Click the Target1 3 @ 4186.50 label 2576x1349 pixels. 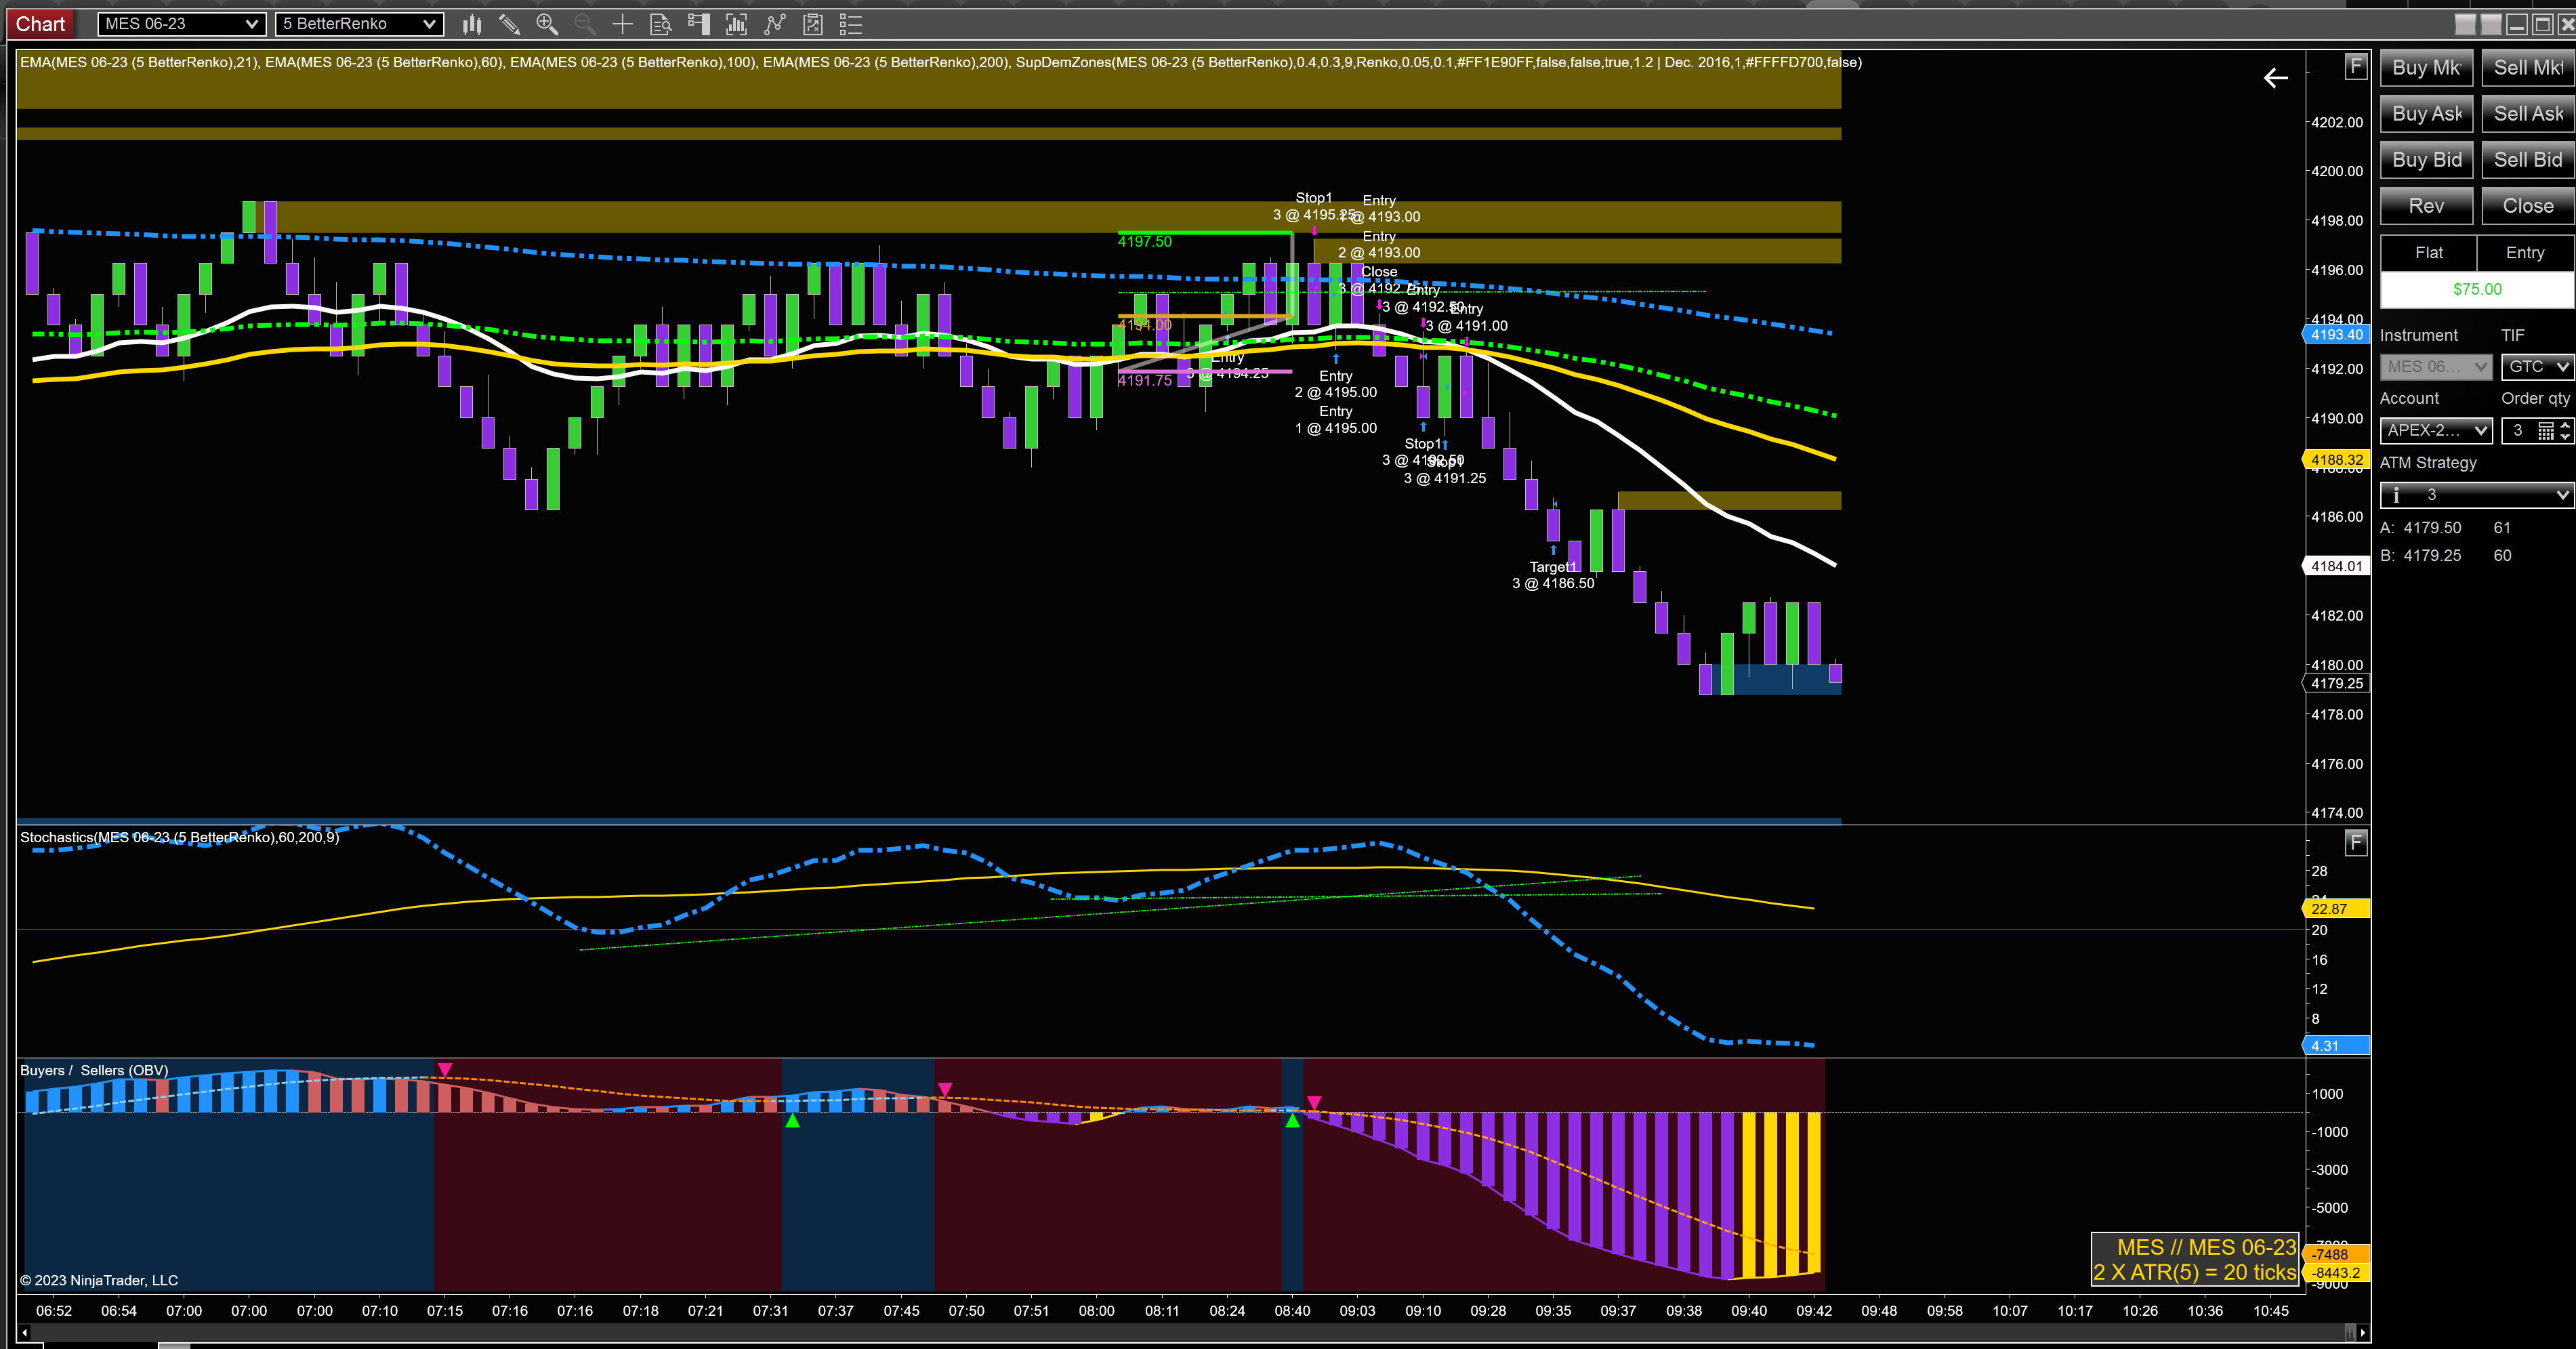pyautogui.click(x=1553, y=575)
